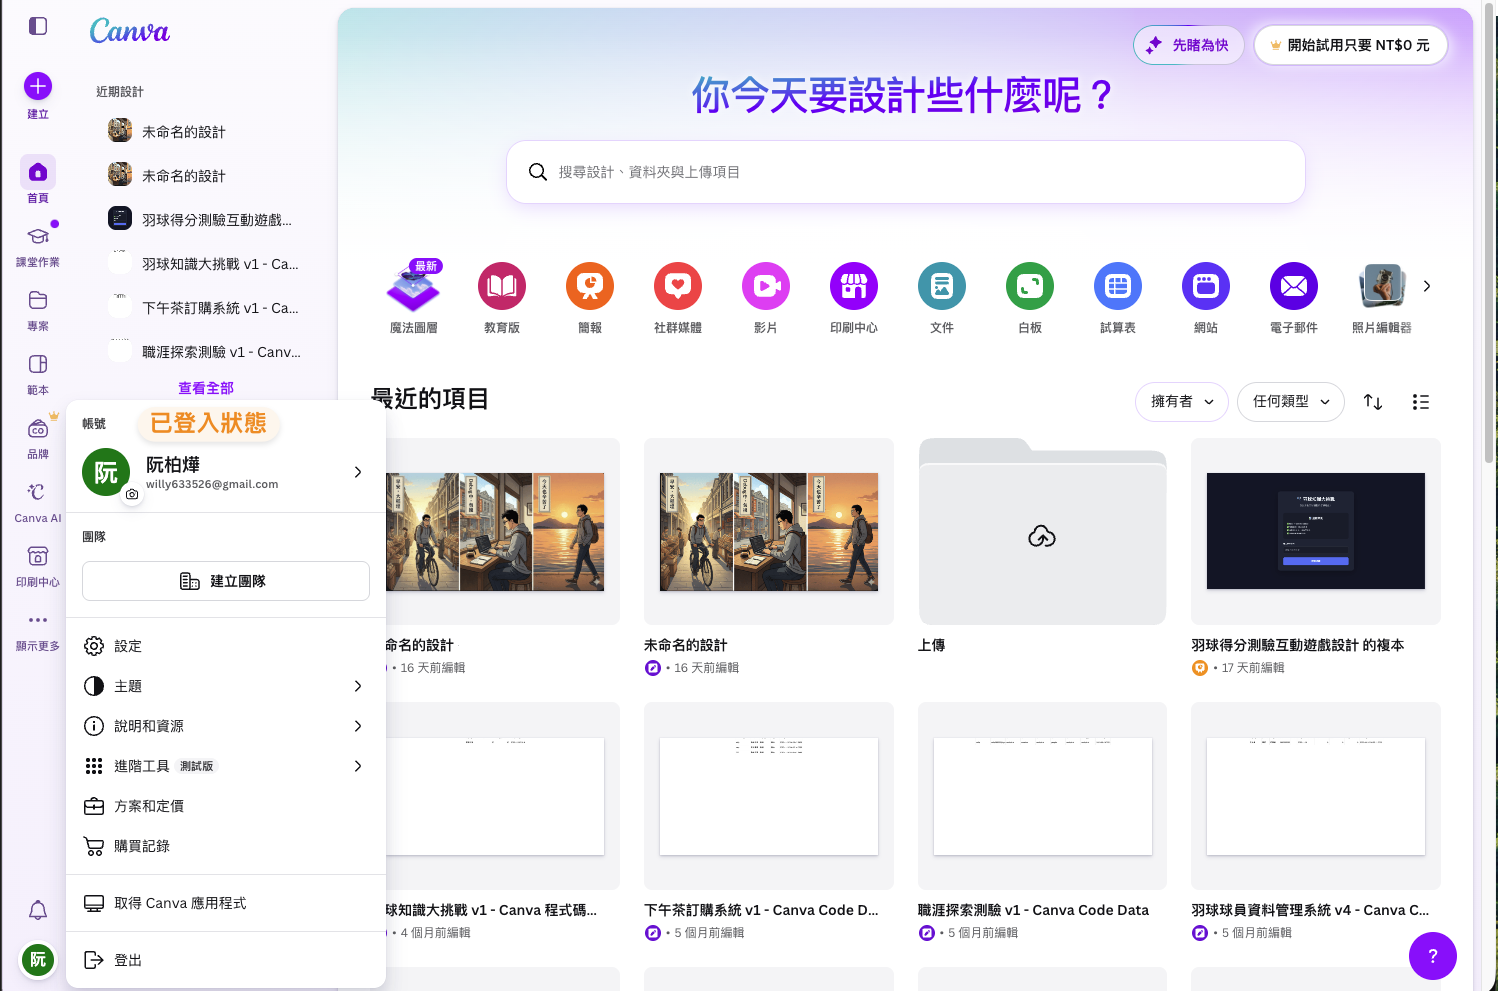Open 範本 templates in sidebar
This screenshot has width=1498, height=991.
pyautogui.click(x=38, y=373)
